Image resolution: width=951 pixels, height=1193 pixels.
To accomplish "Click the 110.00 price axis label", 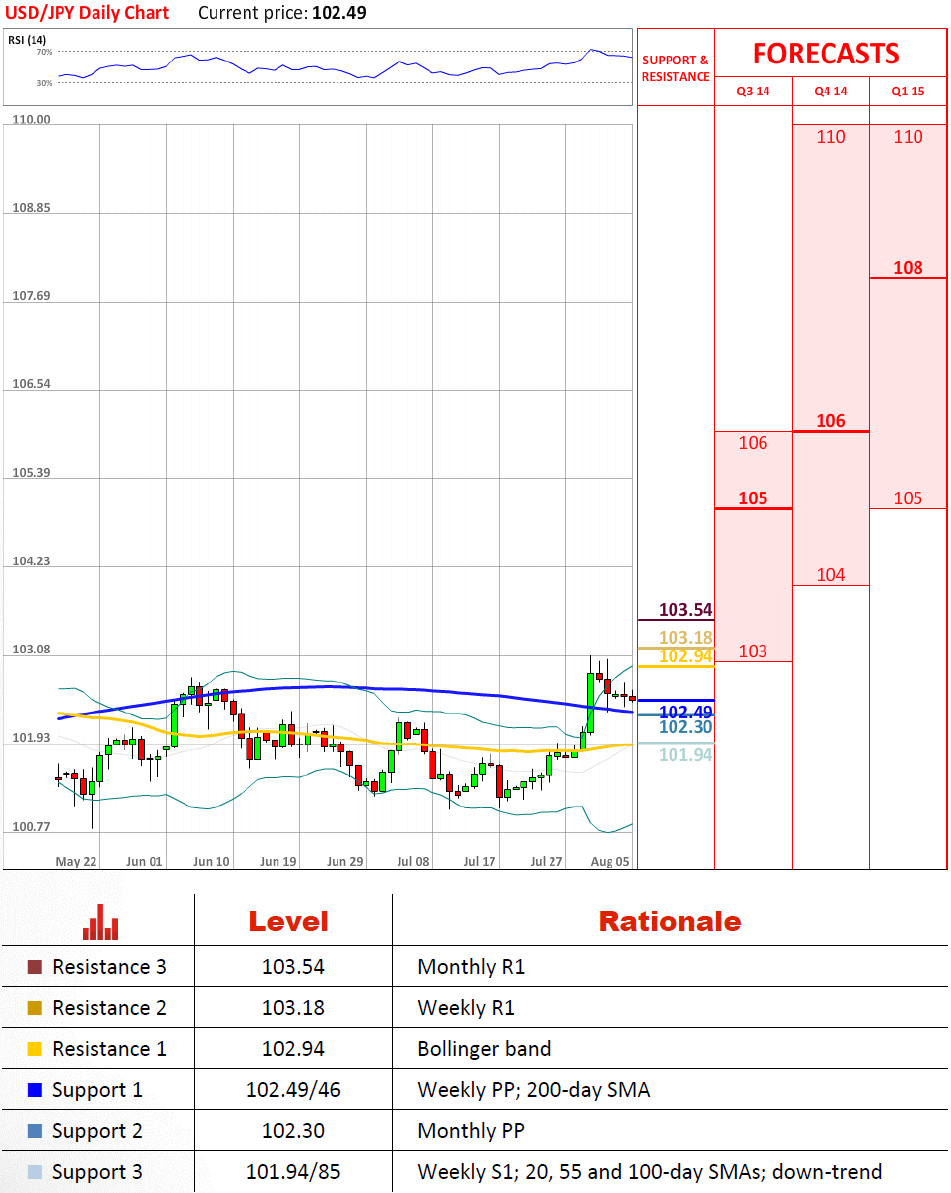I will point(31,119).
